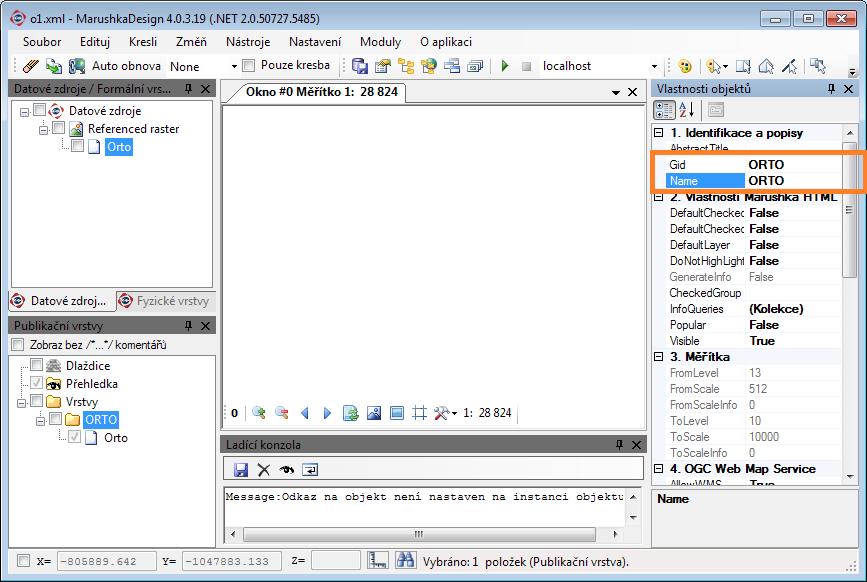Open the hammer and wrench tools menu

445,413
